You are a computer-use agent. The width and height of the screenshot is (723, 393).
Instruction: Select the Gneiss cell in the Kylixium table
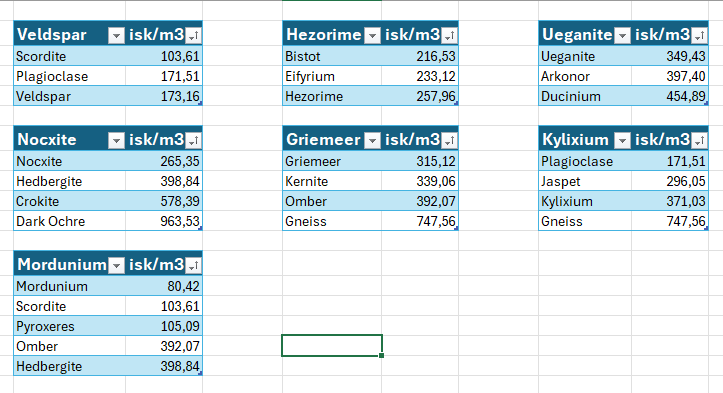click(x=585, y=221)
